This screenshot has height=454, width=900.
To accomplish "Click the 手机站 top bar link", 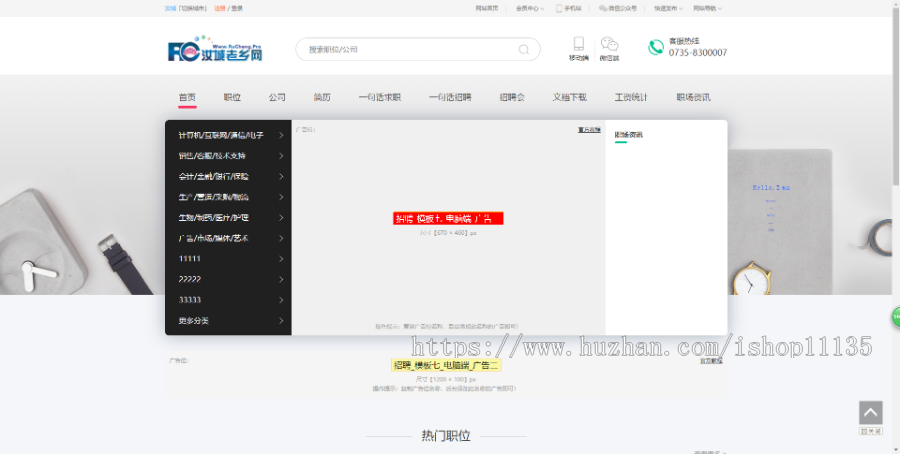I will tap(569, 9).
